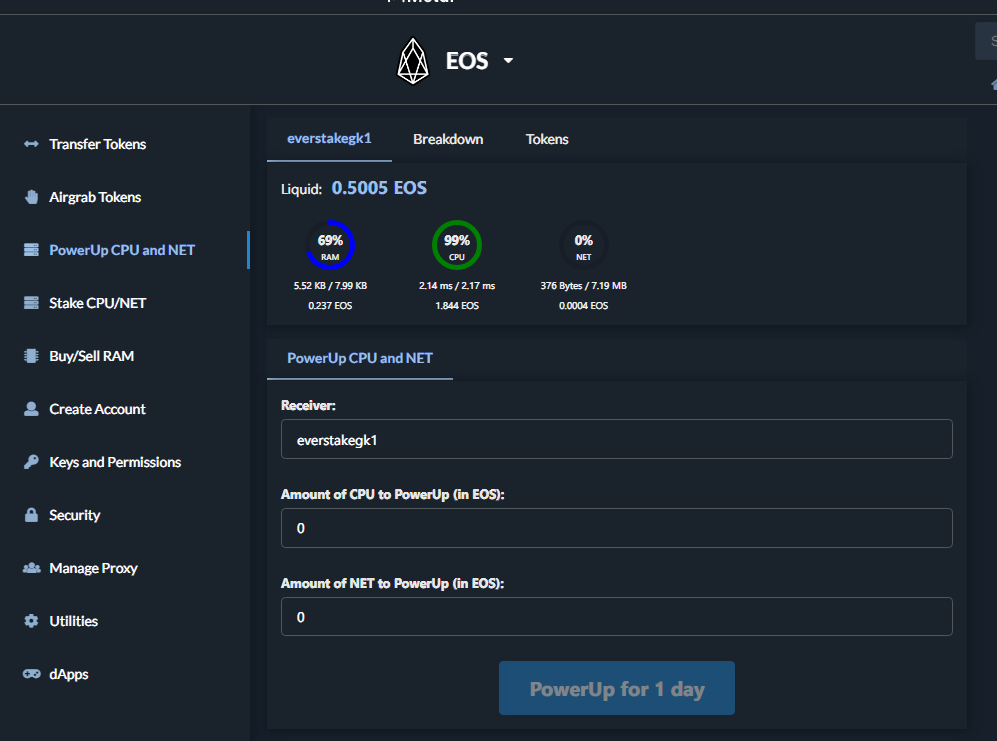This screenshot has width=997, height=741.
Task: Open dApps section
Action: [69, 674]
